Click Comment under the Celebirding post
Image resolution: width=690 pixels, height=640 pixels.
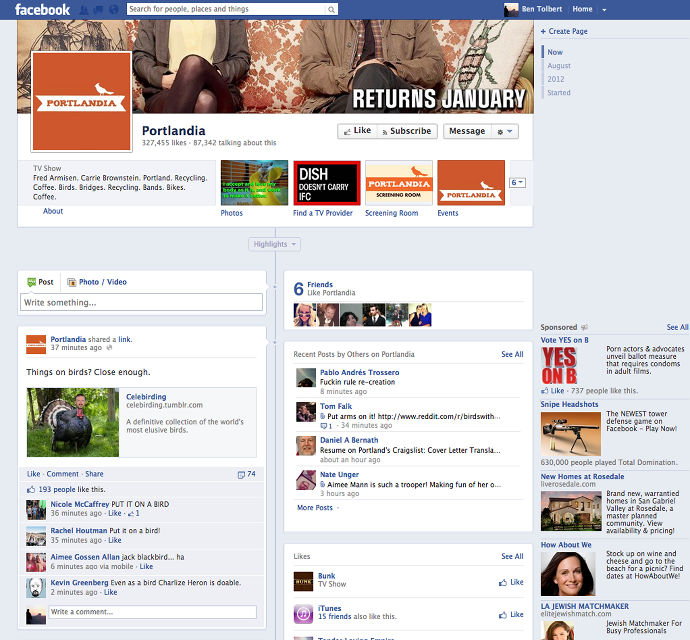coord(62,474)
